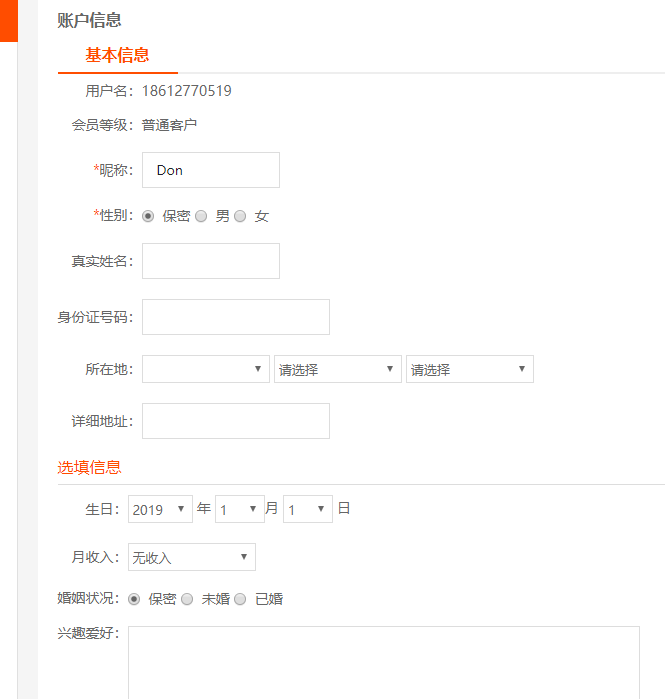Open the first 所在地 province dropdown

pyautogui.click(x=206, y=369)
